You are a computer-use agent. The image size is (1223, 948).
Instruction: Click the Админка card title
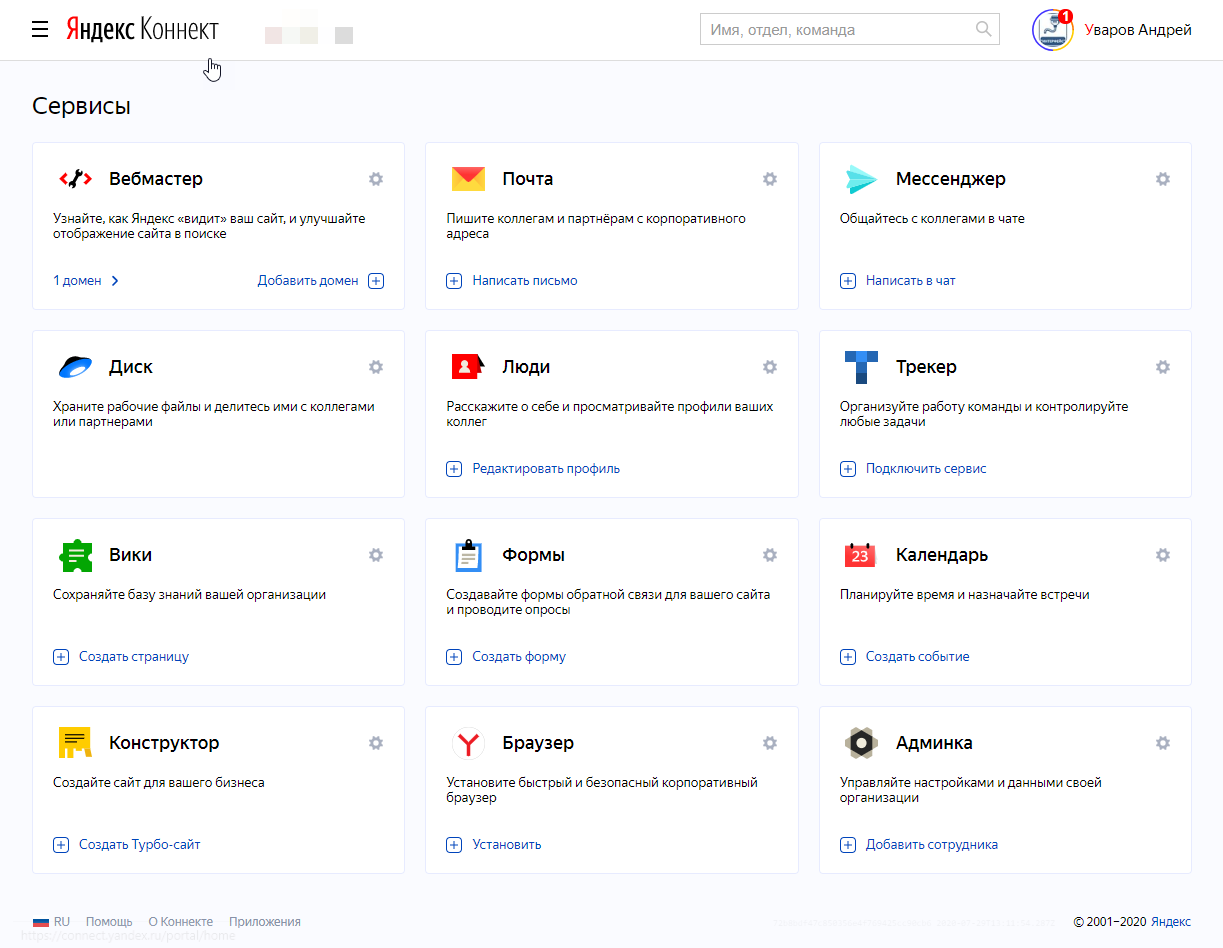[934, 743]
